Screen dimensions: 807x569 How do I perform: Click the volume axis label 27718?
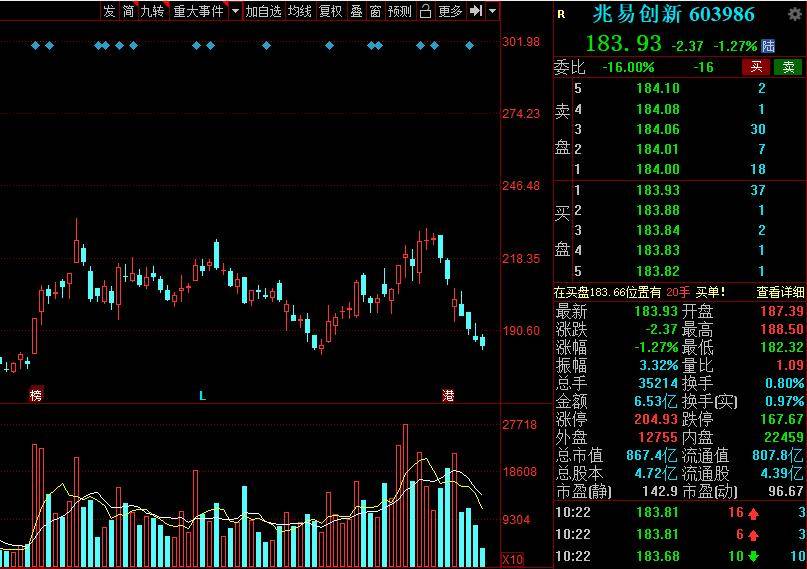tap(520, 425)
